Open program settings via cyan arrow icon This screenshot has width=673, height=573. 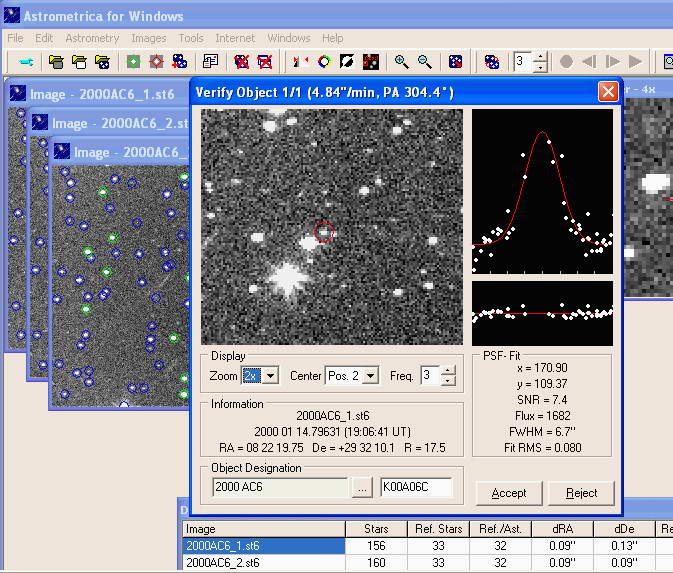tap(26, 62)
